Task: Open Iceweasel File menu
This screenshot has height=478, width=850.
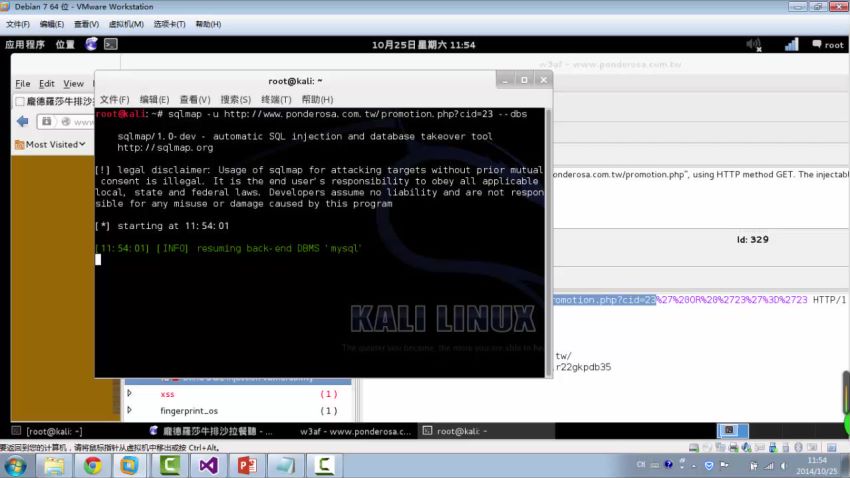Action: 22,83
